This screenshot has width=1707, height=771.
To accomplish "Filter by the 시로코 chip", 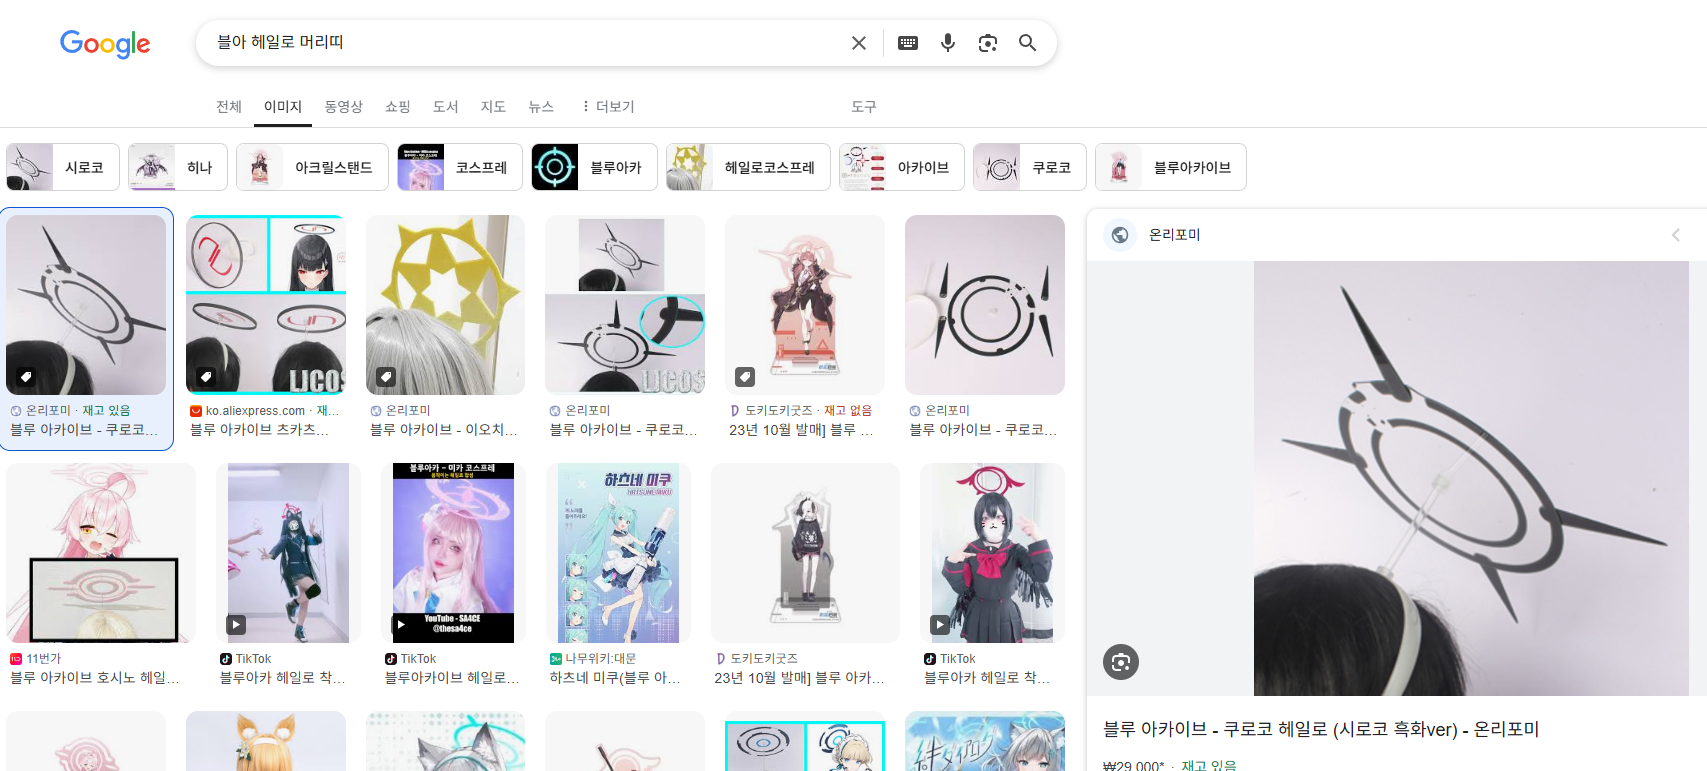I will tap(63, 167).
